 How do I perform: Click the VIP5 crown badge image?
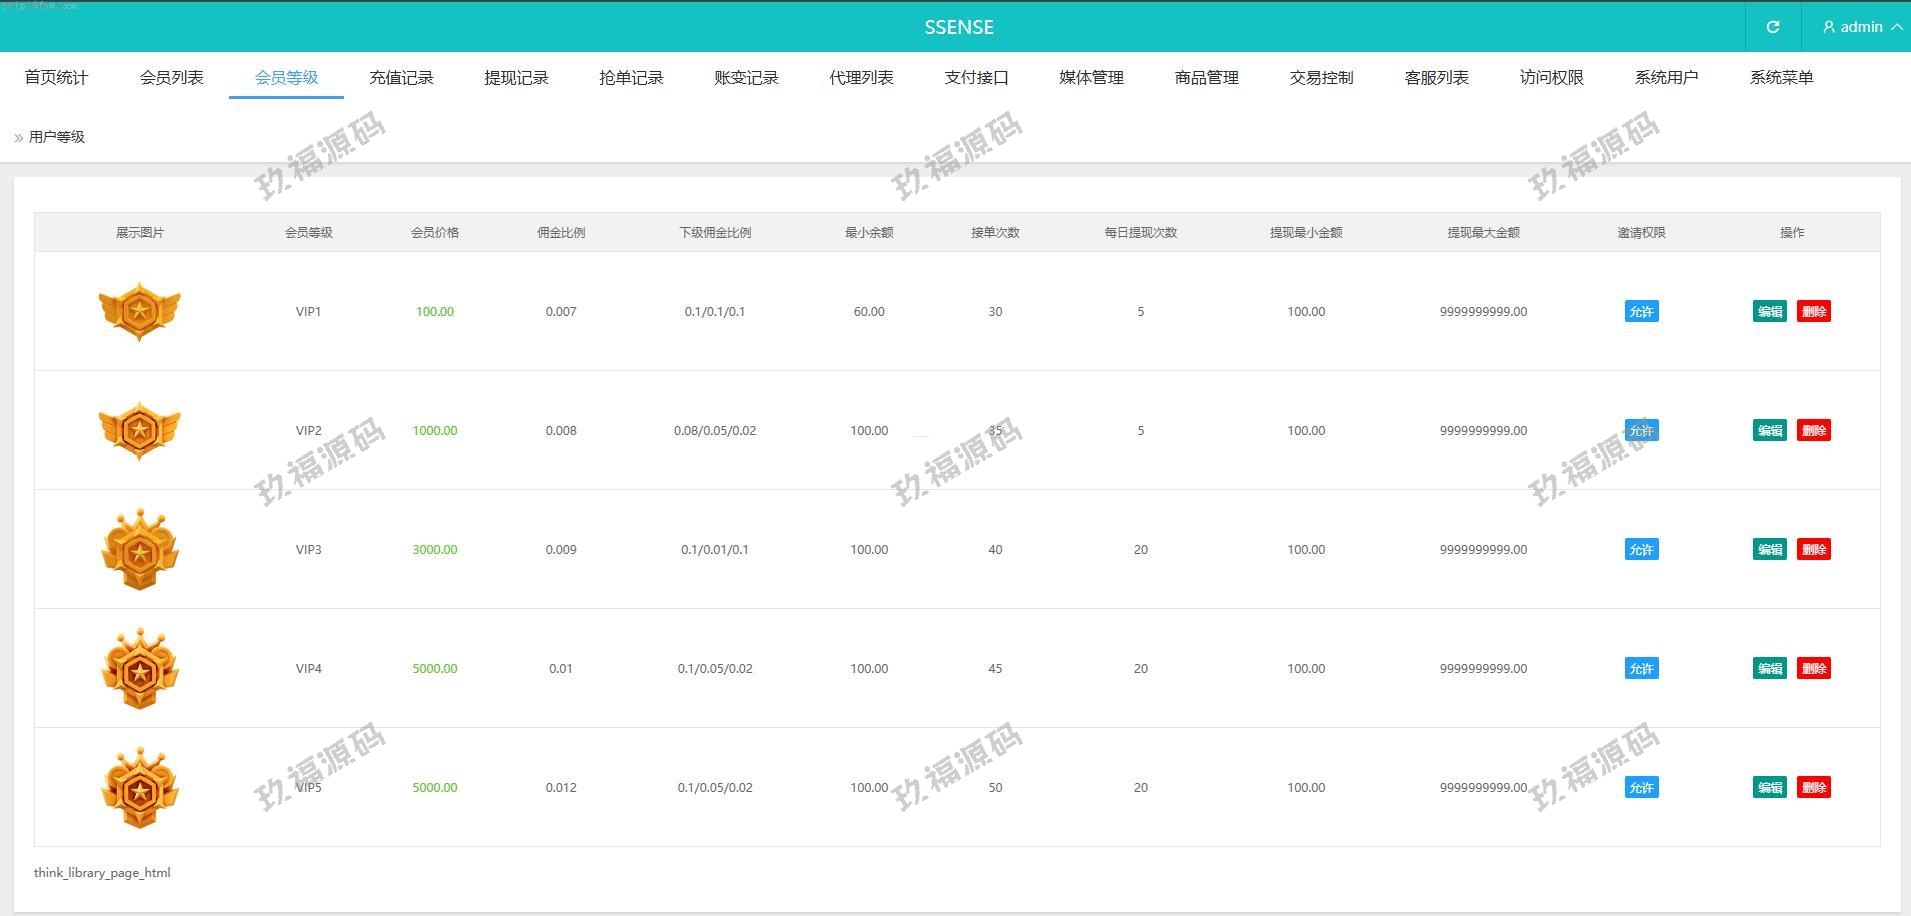point(140,787)
